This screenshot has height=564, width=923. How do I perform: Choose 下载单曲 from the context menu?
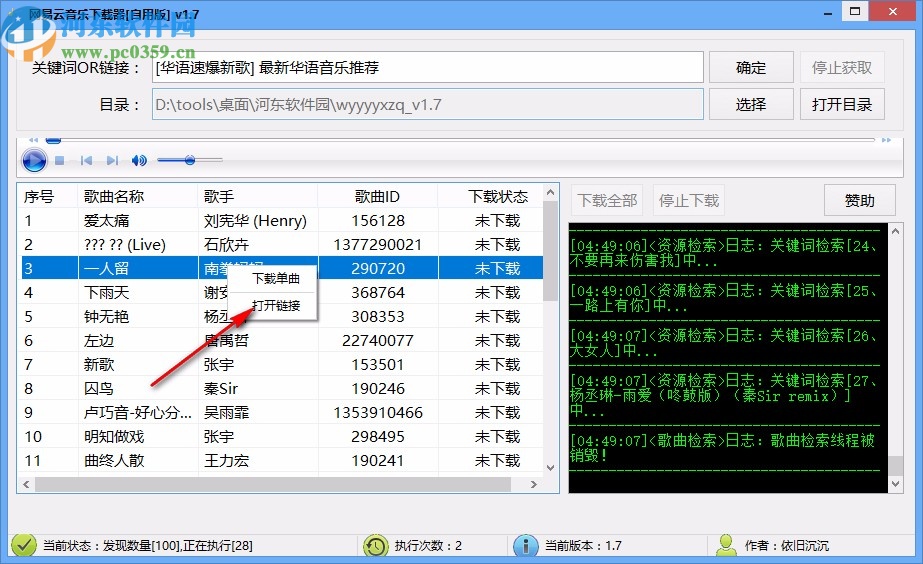[276, 278]
